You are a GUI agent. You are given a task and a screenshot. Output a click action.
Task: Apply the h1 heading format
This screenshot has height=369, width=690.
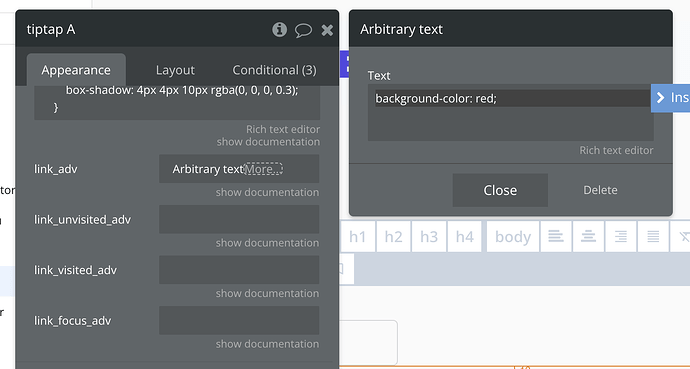point(357,237)
